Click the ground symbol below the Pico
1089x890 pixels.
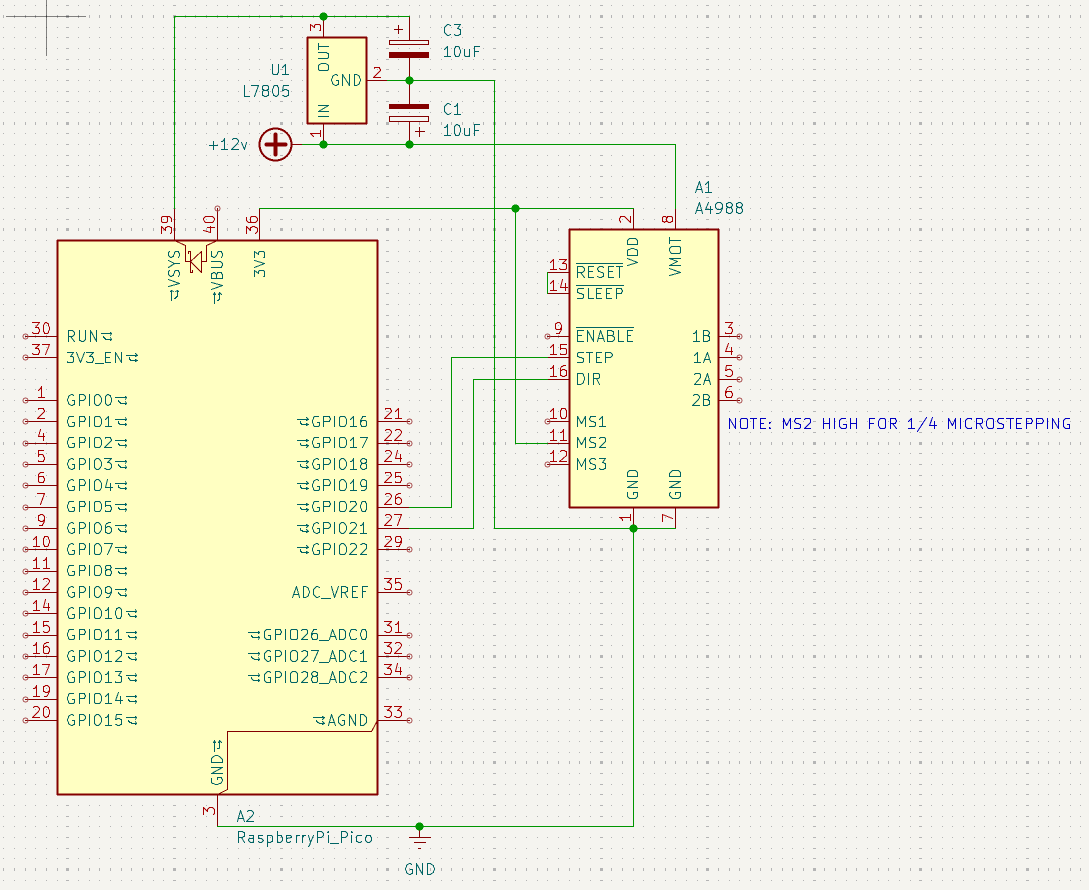click(419, 840)
